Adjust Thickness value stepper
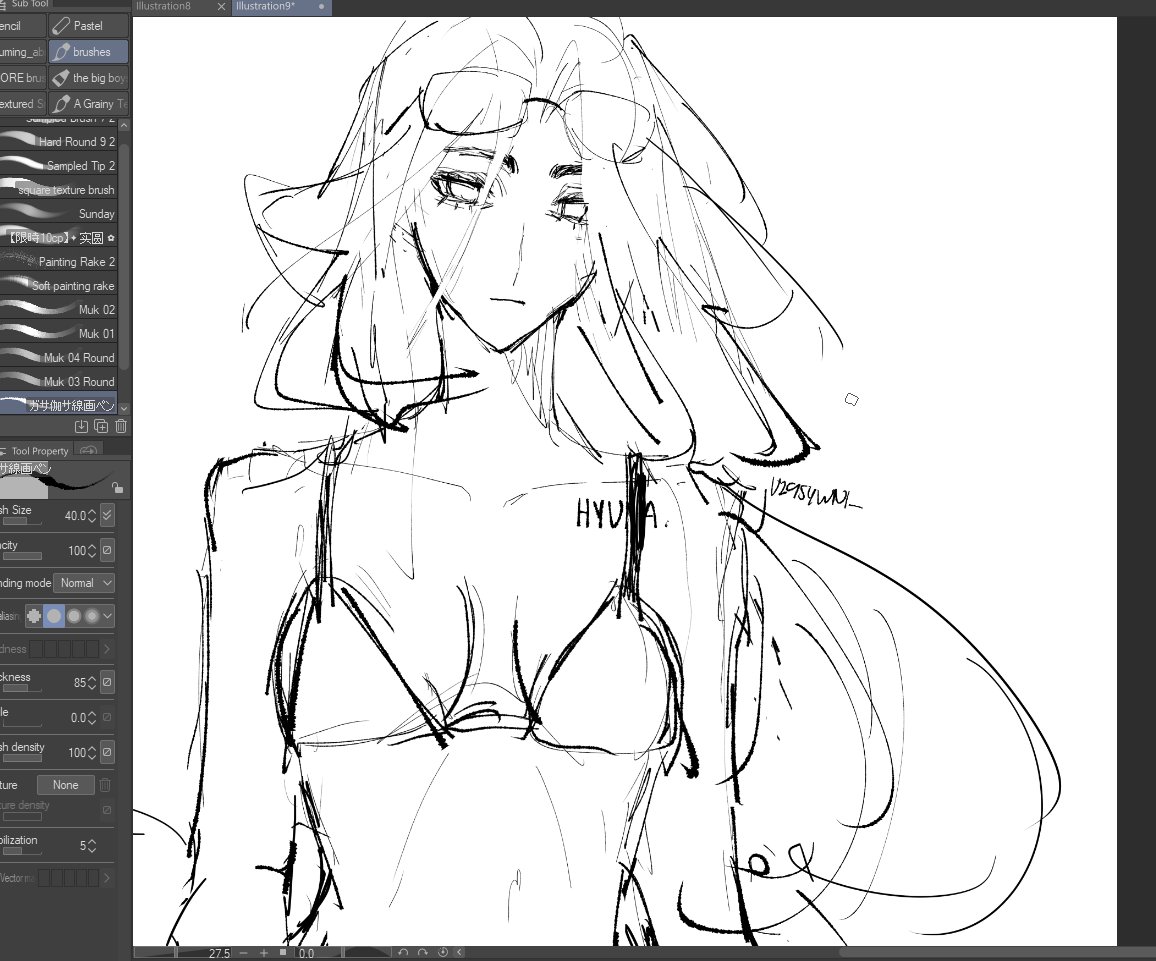Viewport: 1156px width, 961px height. (92, 682)
